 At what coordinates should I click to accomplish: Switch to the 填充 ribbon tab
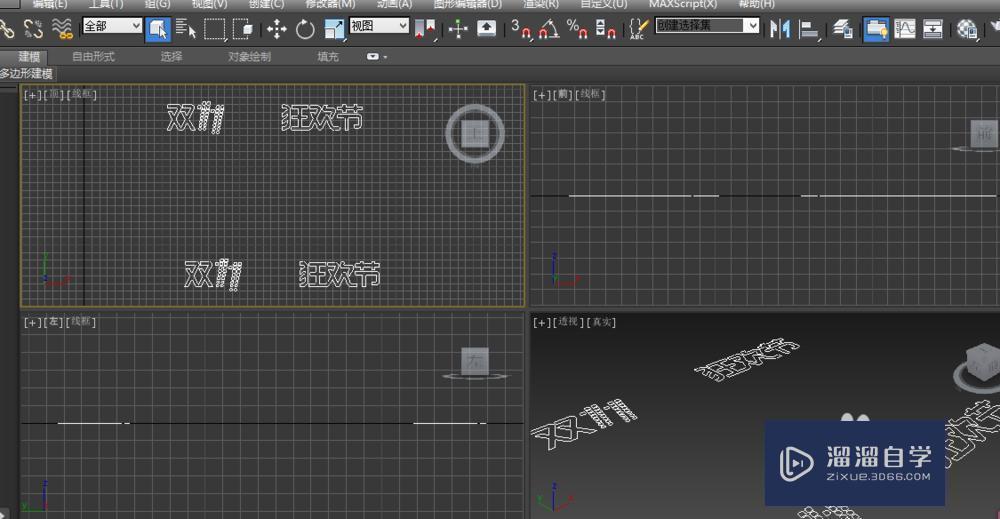tap(328, 57)
